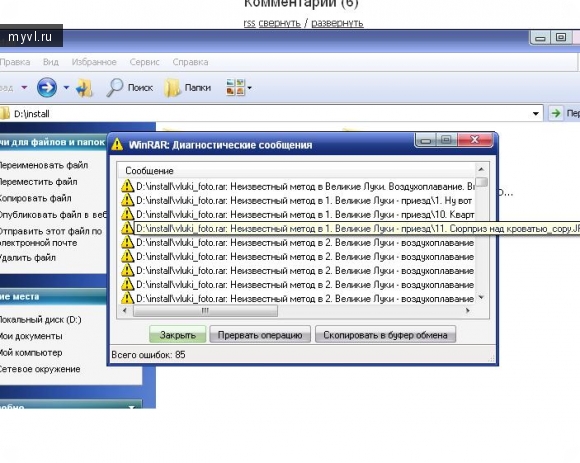The width and height of the screenshot is (580, 463).
Task: Click Переместить файл in the task pane
Action: pos(38,182)
